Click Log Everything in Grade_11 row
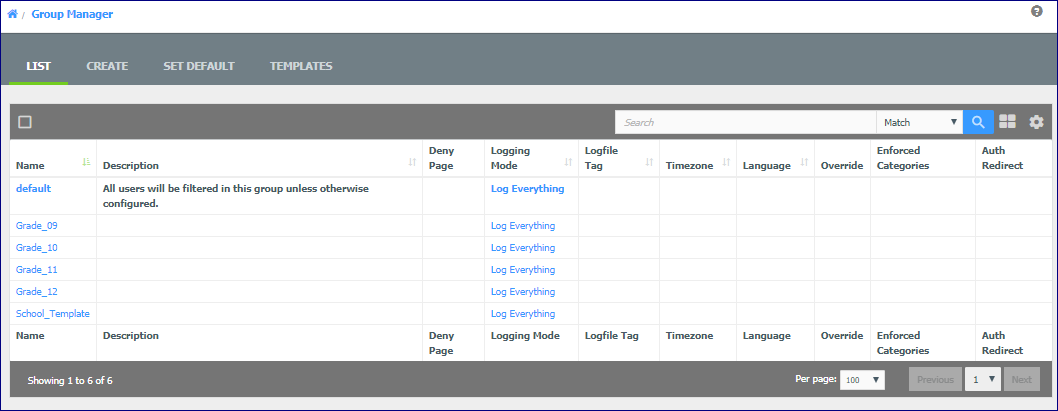 tap(523, 269)
